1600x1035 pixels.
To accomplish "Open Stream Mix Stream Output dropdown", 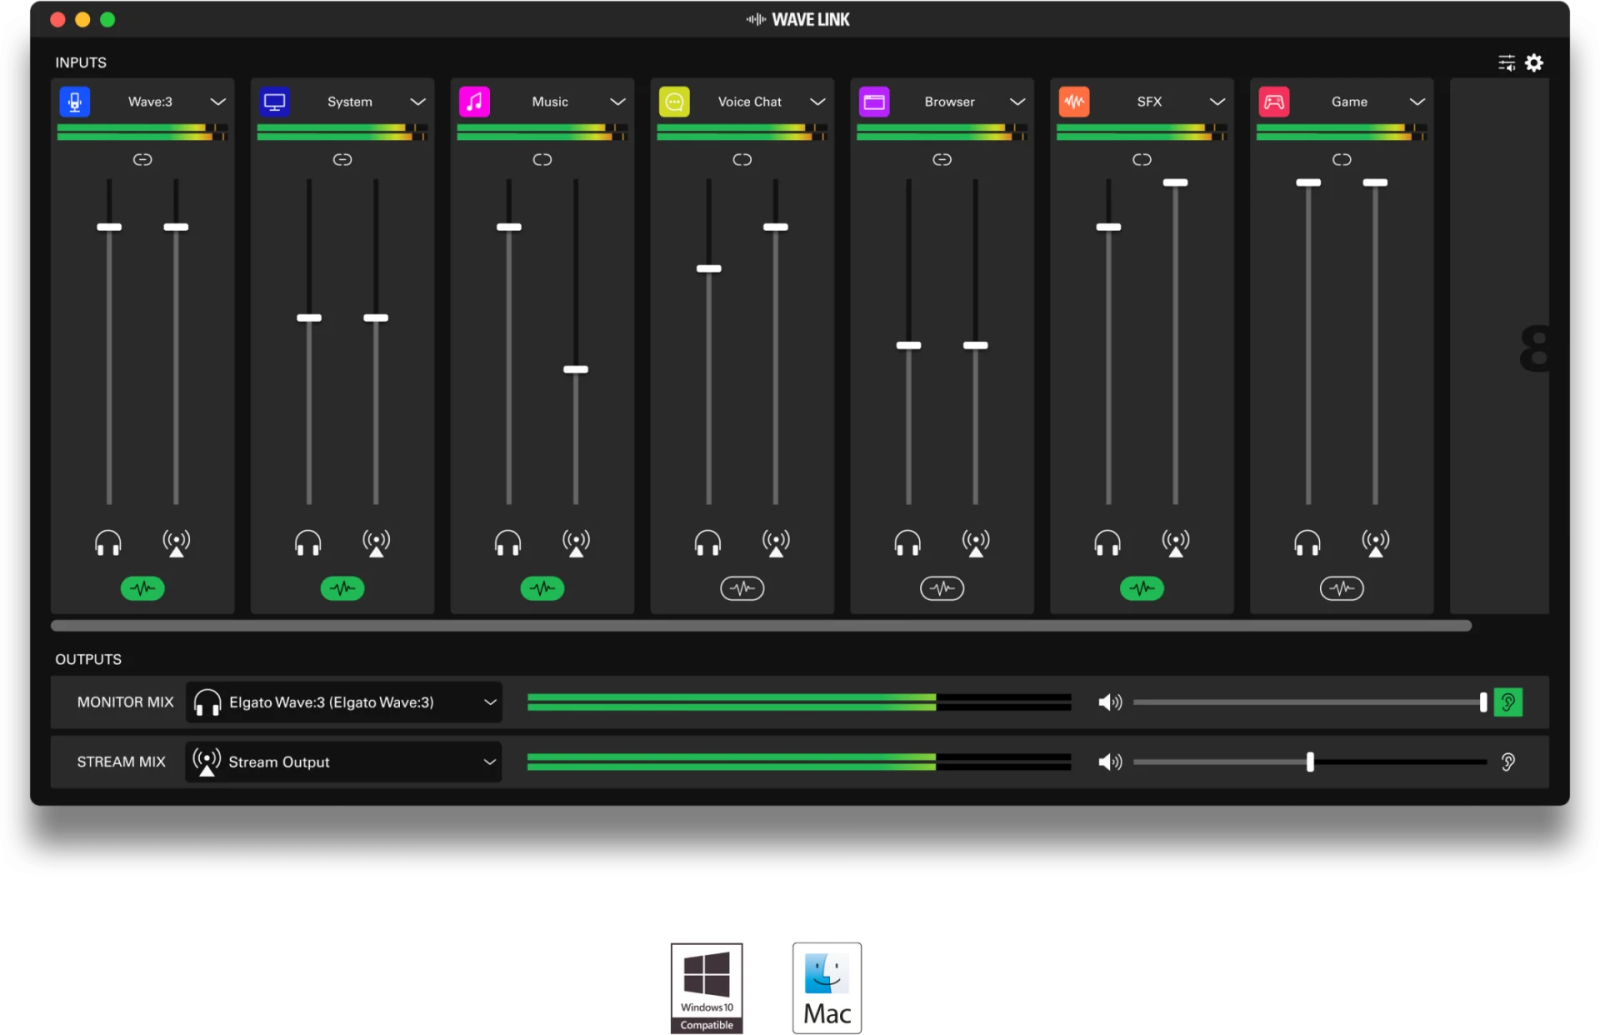I will coord(344,762).
